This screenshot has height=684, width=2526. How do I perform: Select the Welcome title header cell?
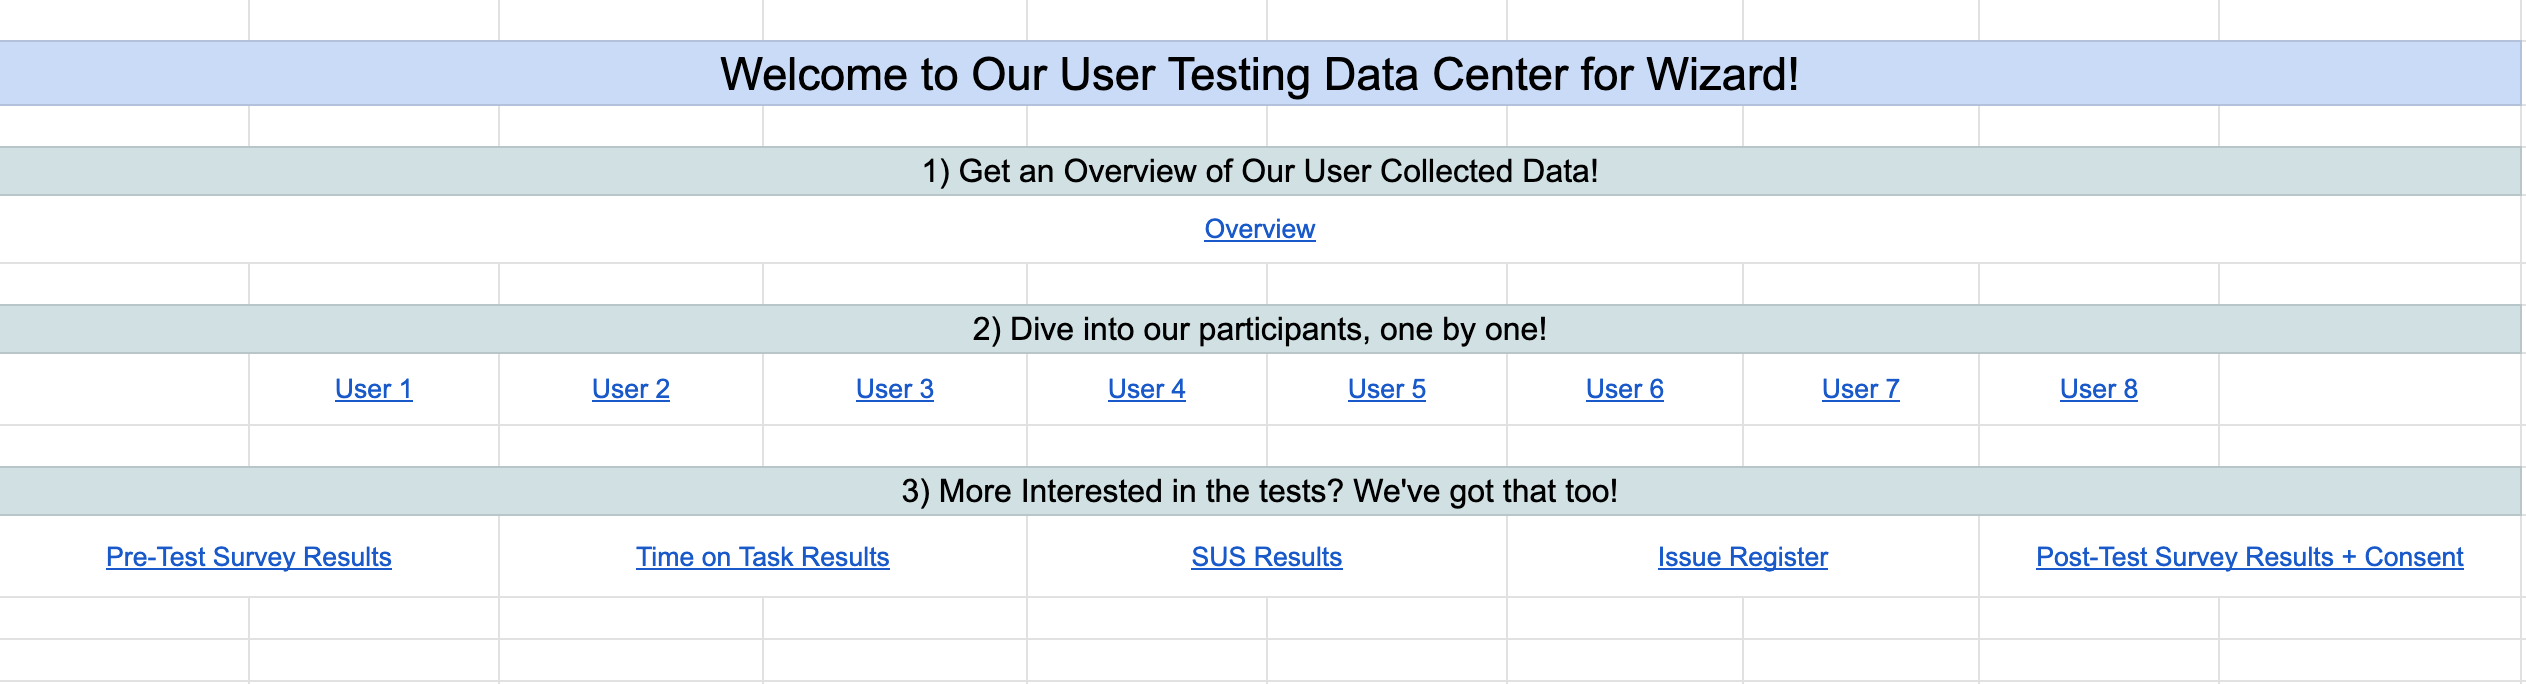point(1259,74)
